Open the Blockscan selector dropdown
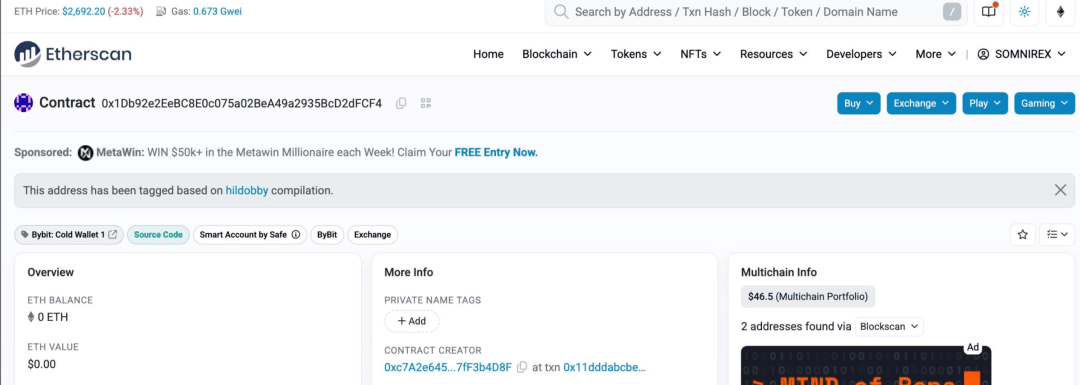The image size is (1080, 385). (889, 326)
